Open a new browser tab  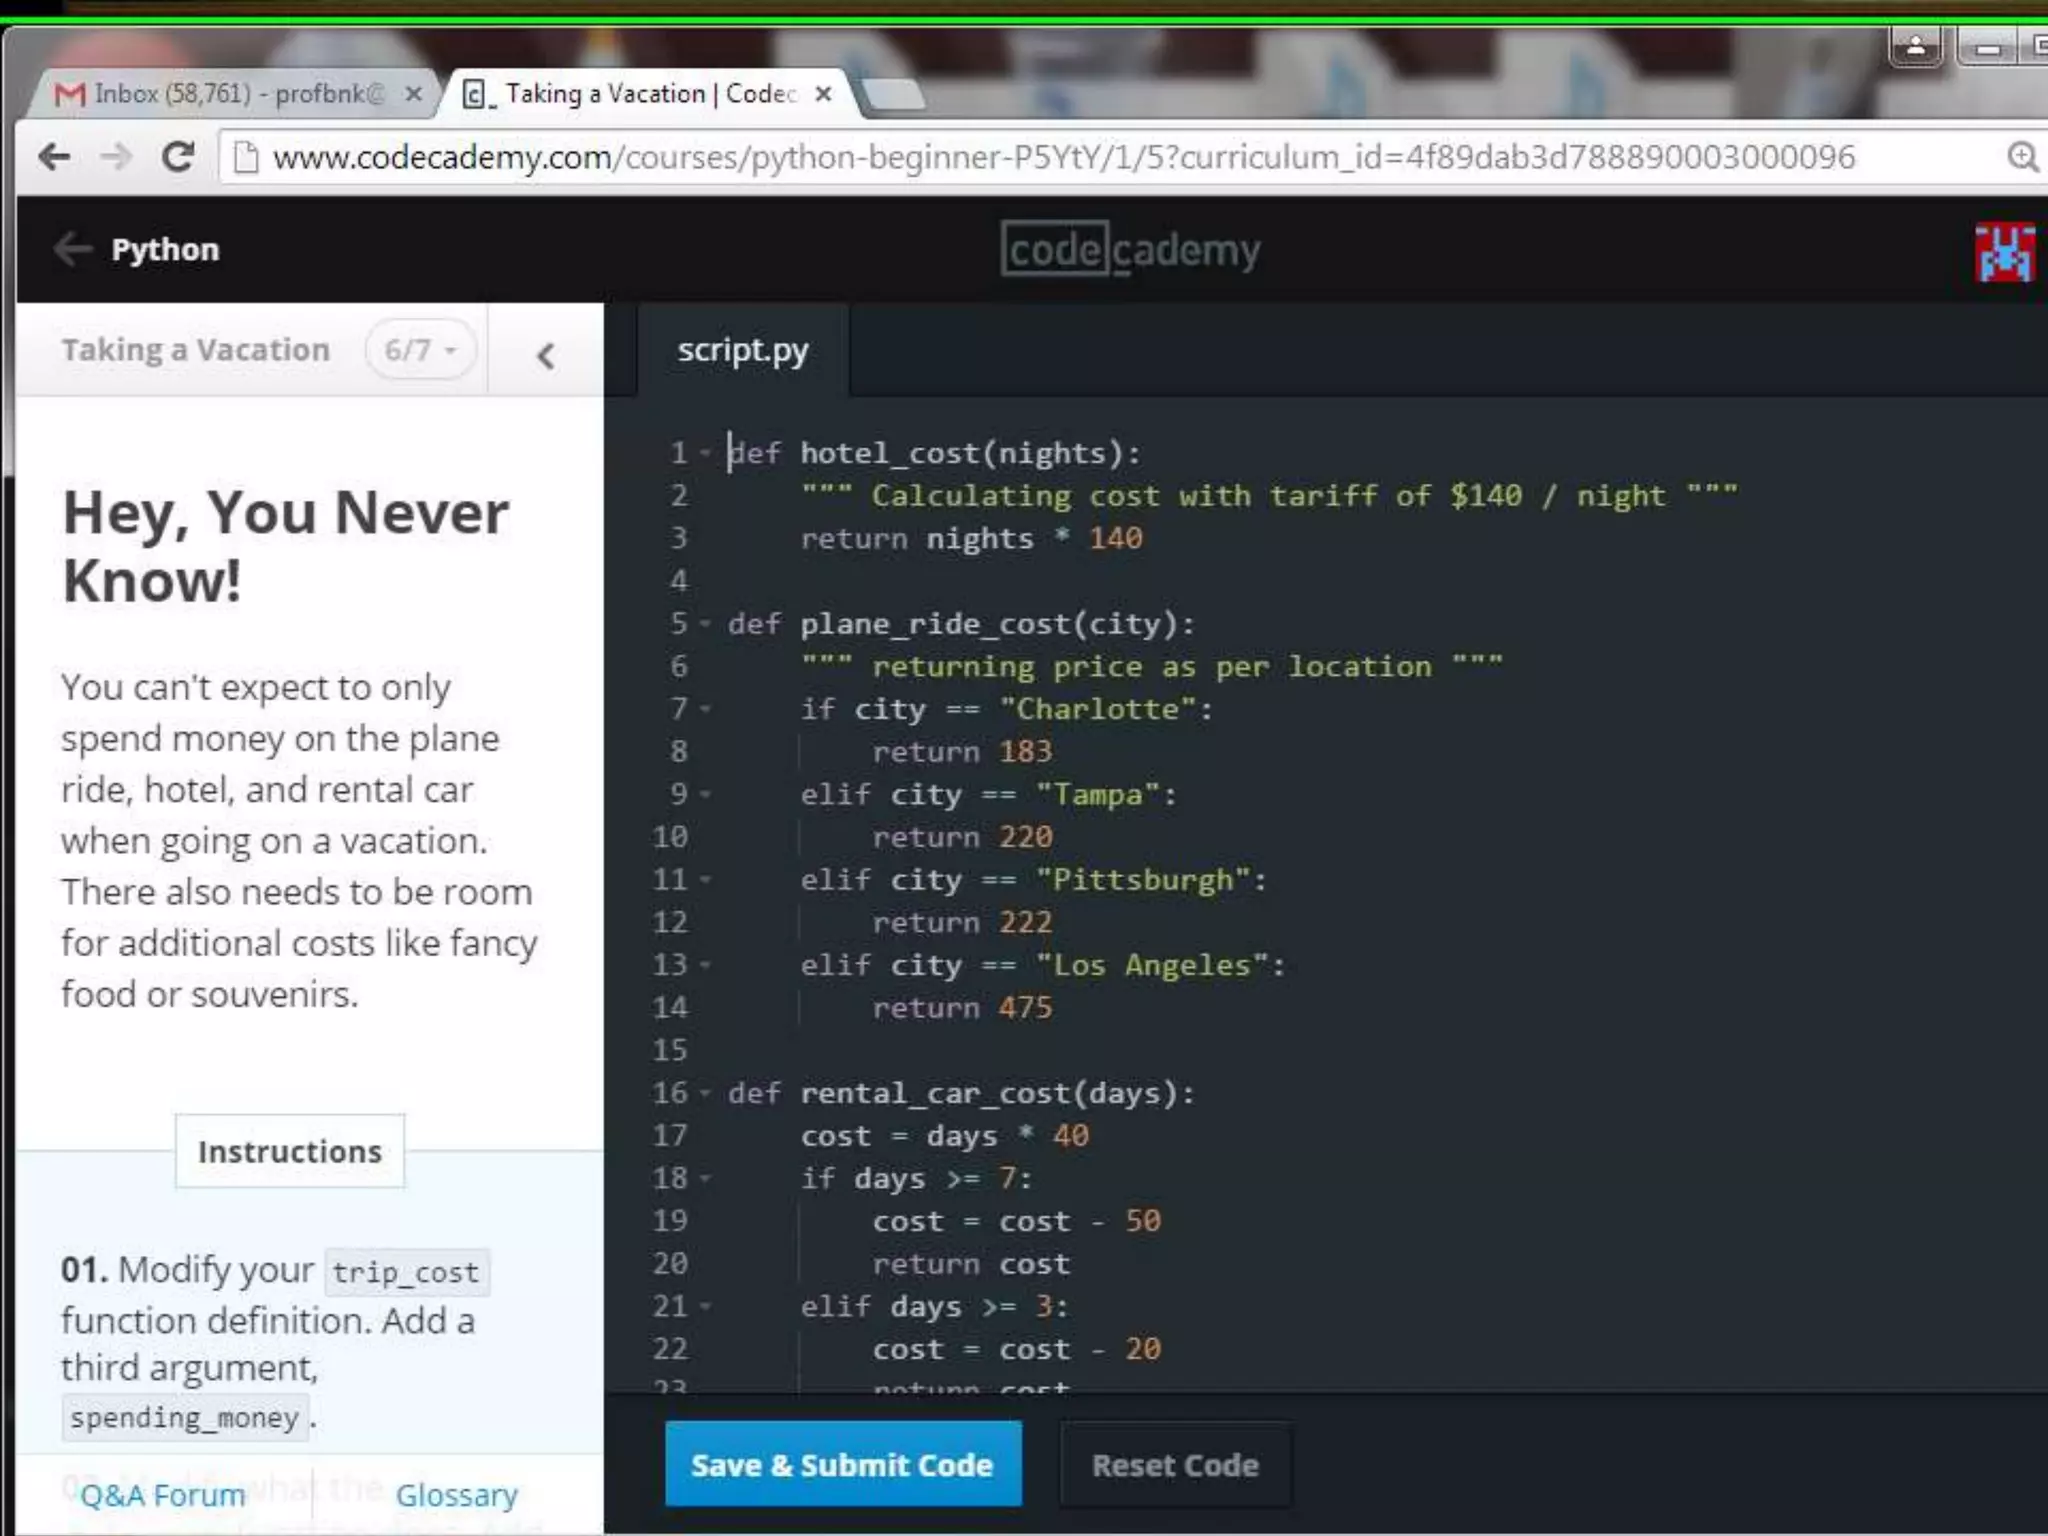(893, 95)
